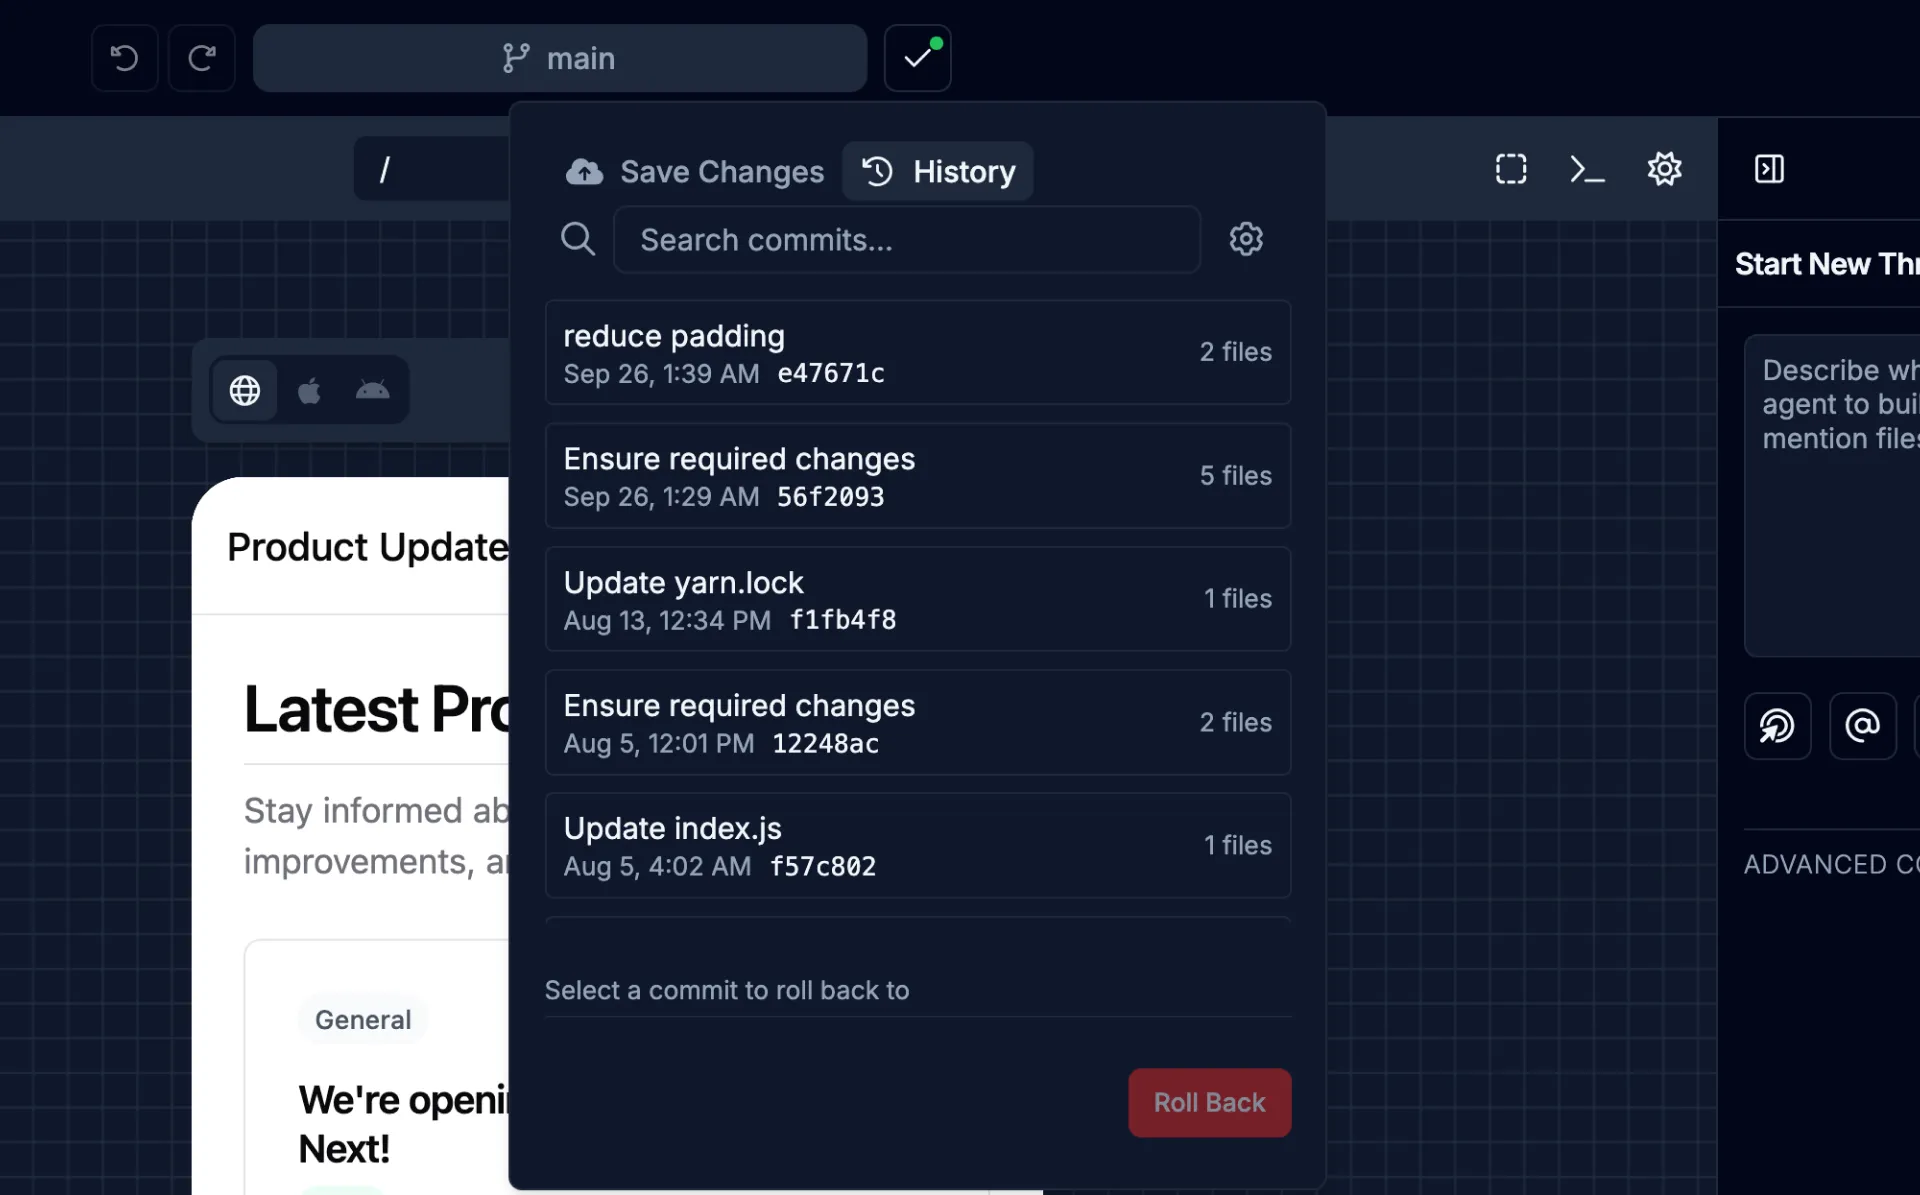The image size is (1920, 1195).
Task: Select the Update yarn.lock commit
Action: point(917,599)
